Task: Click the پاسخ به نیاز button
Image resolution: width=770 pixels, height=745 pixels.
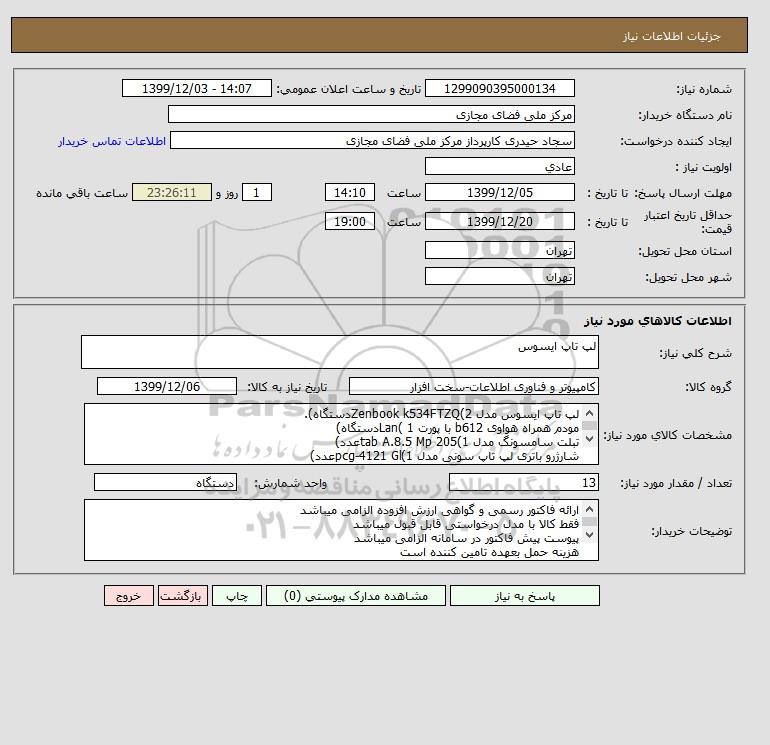Action: click(524, 596)
